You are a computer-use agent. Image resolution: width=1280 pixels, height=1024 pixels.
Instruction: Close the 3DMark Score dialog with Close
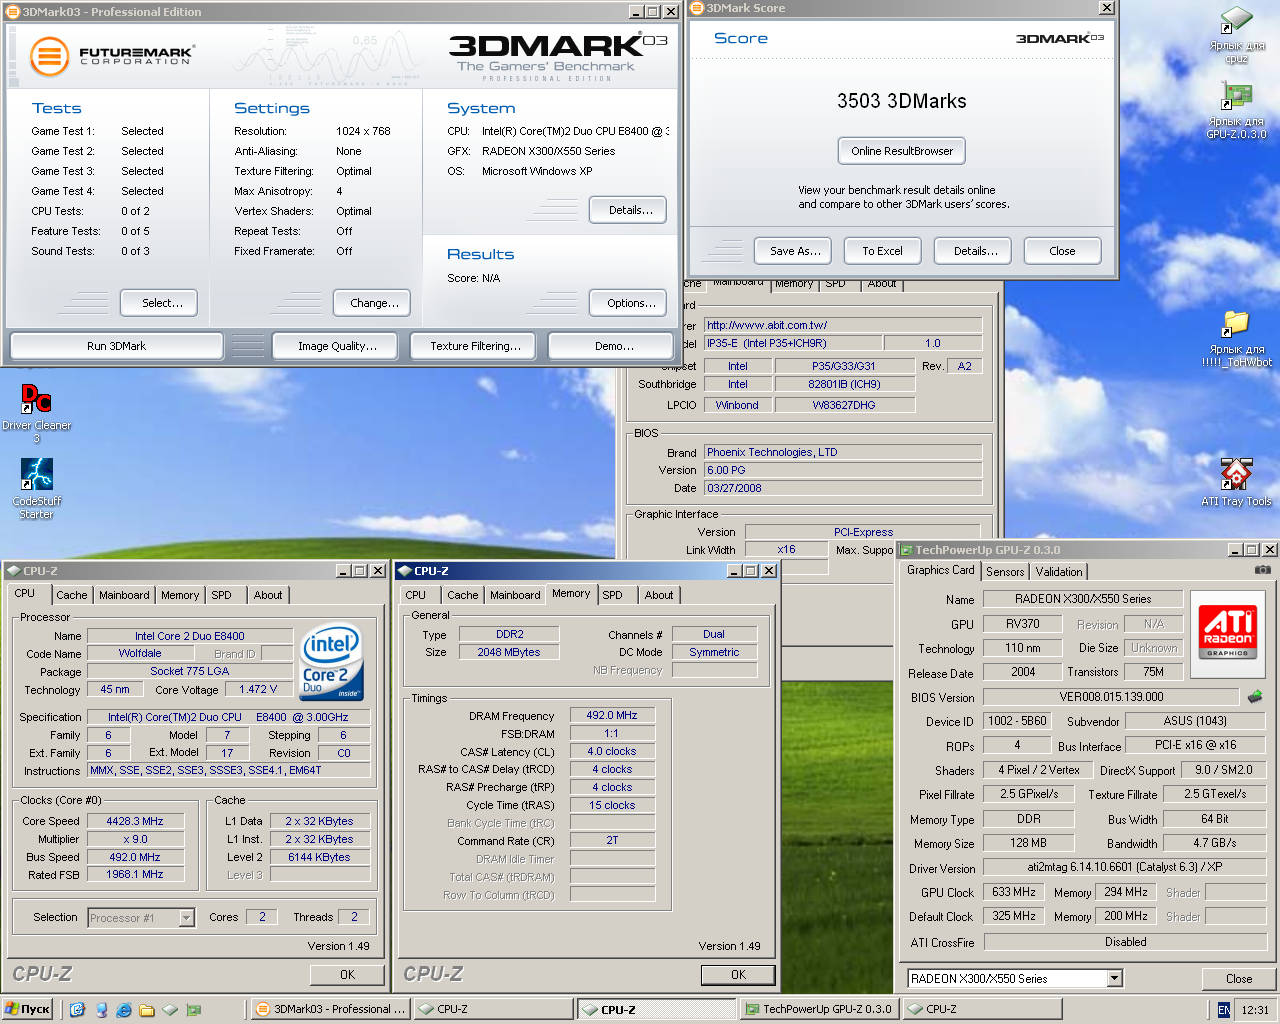1062,251
